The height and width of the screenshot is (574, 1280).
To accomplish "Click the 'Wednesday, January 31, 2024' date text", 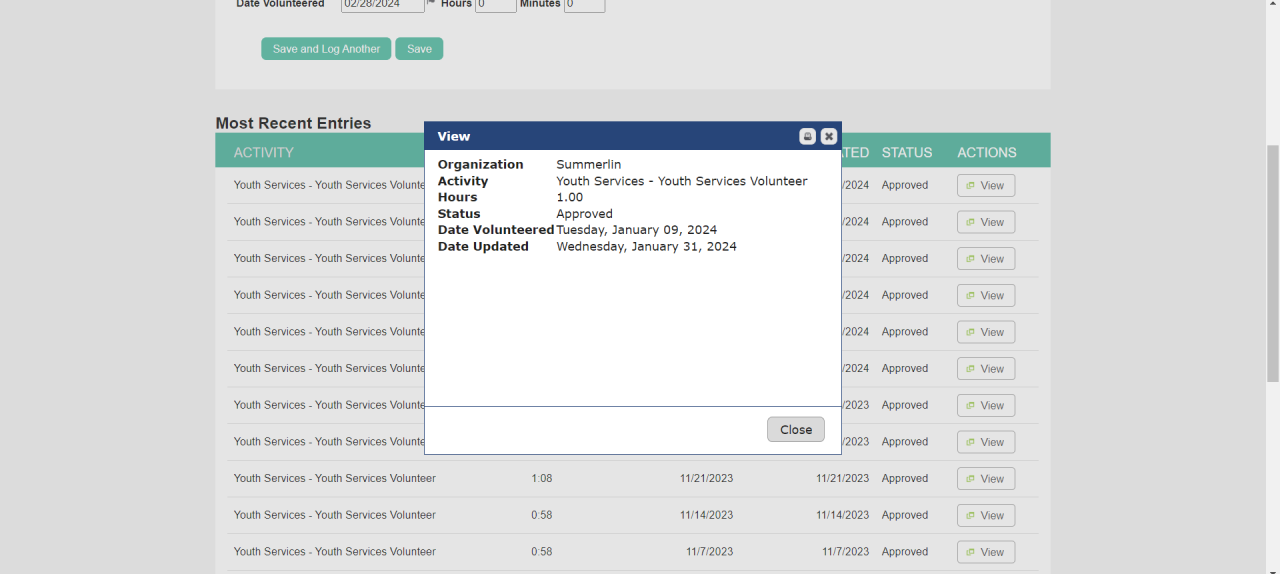I will point(647,246).
